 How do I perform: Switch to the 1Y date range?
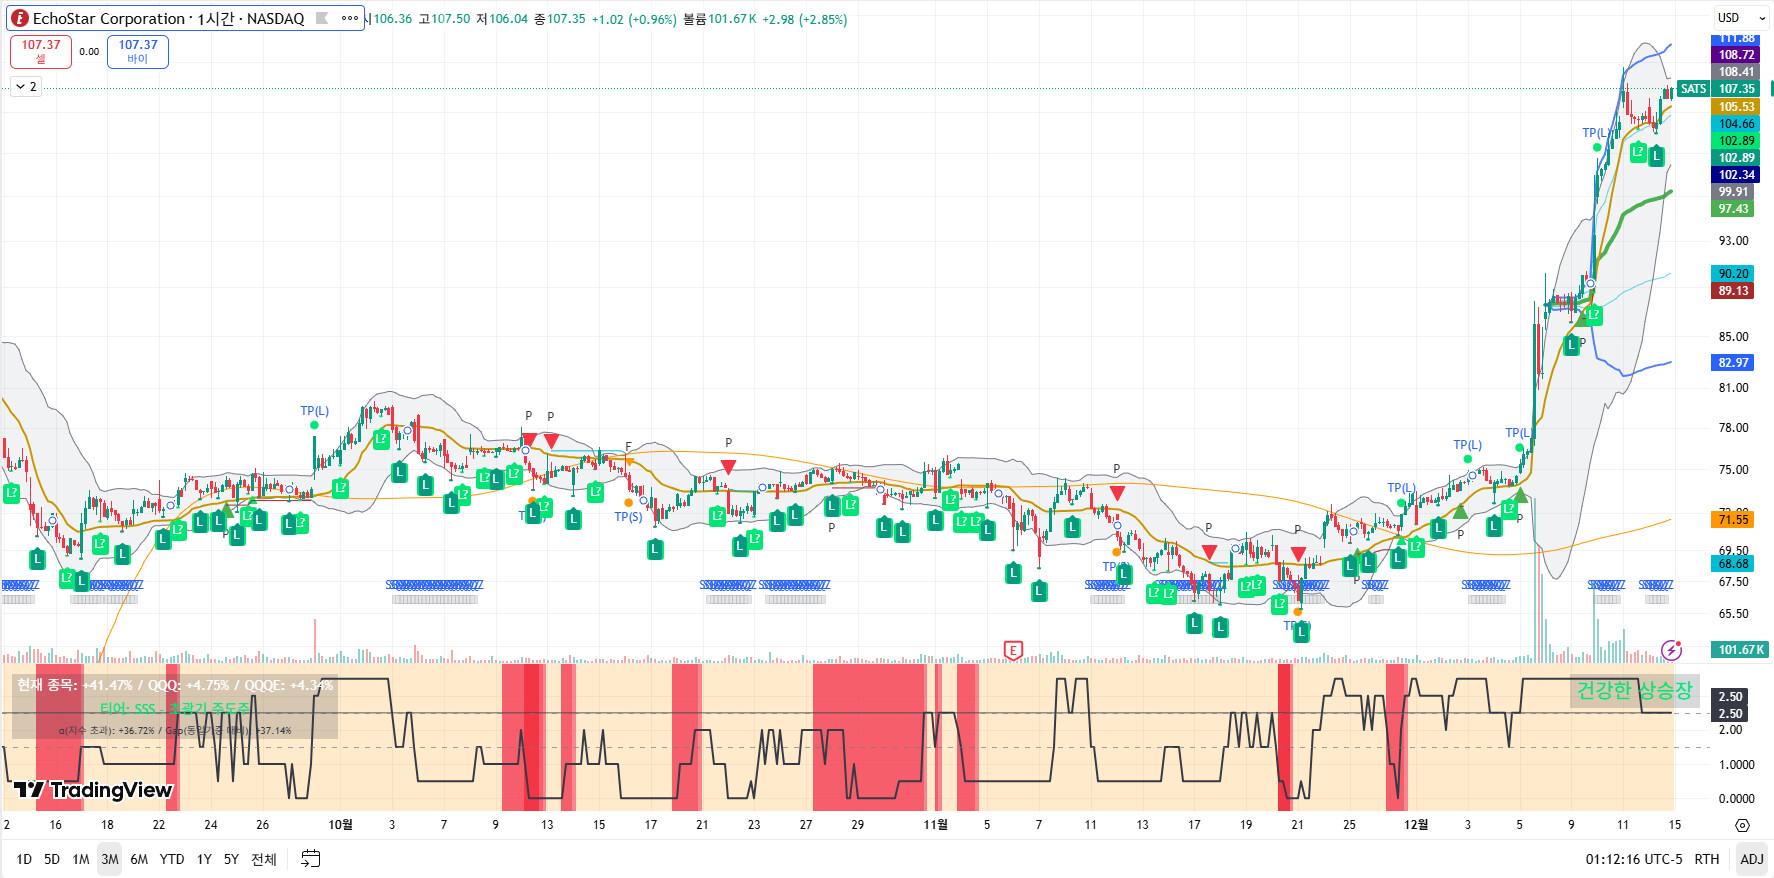(x=204, y=859)
